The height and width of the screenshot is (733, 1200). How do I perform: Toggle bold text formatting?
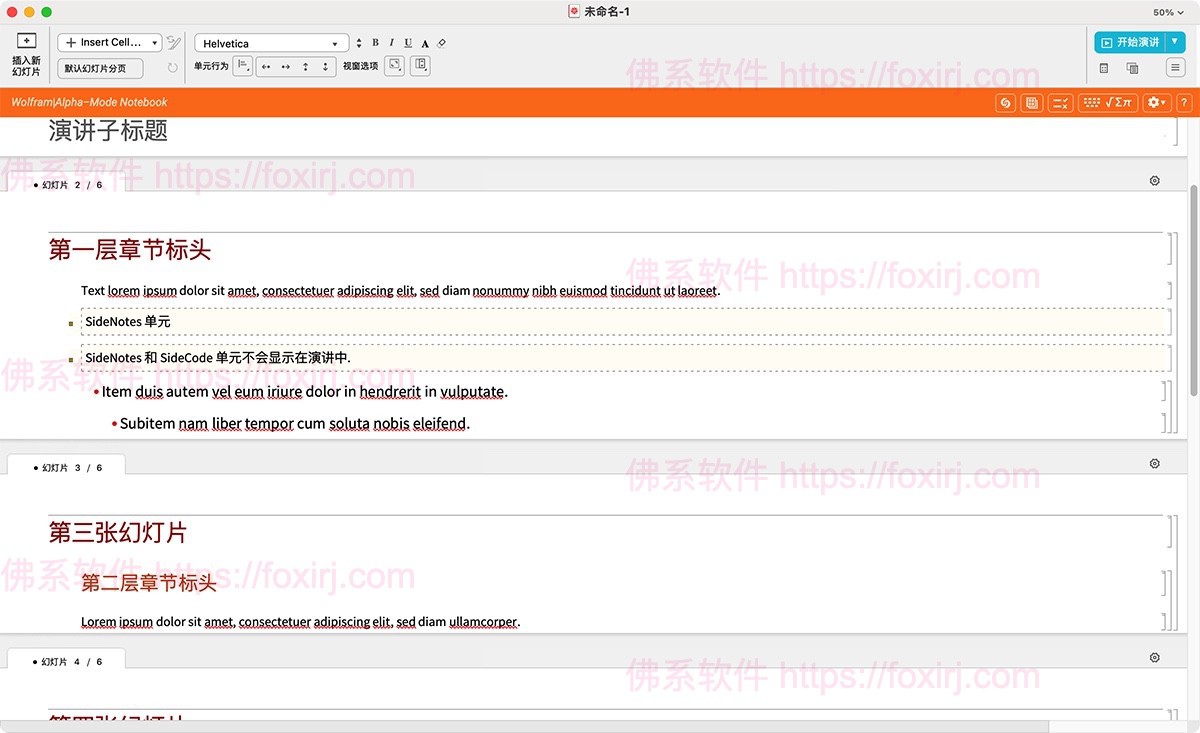[x=376, y=43]
